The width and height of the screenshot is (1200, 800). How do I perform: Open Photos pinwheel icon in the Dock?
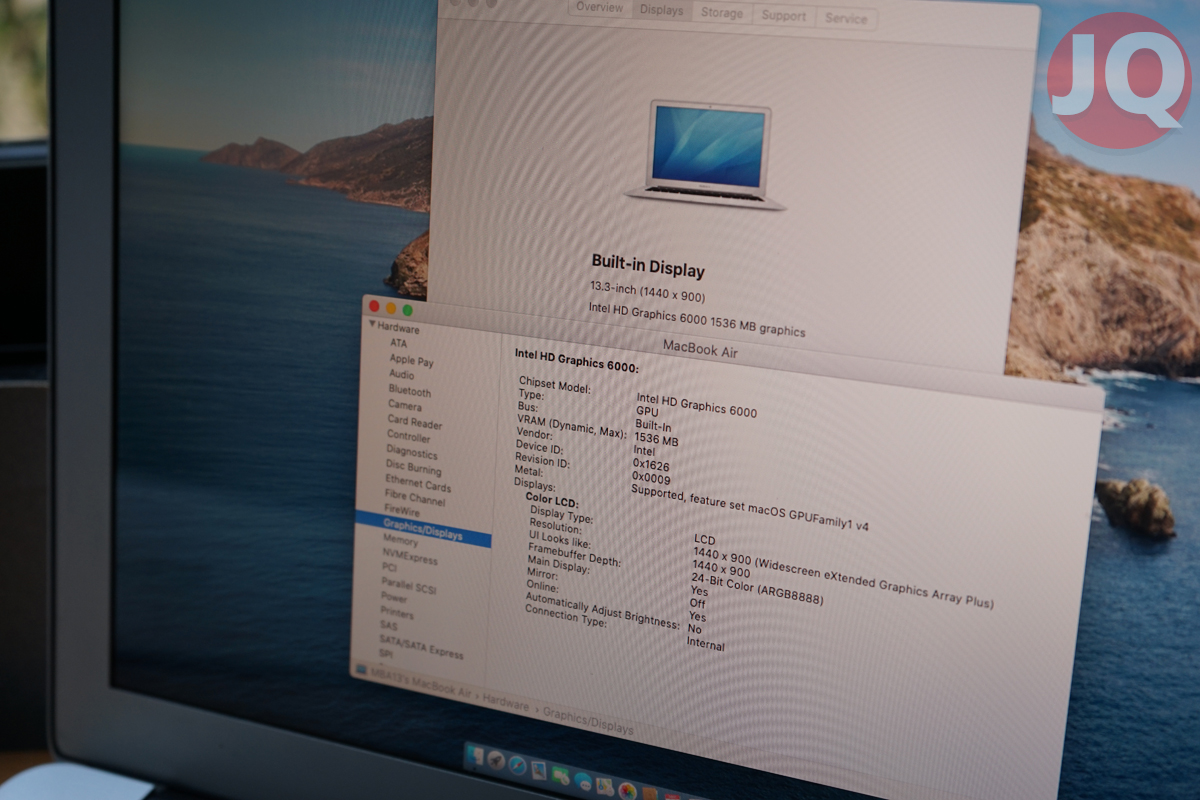click(628, 791)
